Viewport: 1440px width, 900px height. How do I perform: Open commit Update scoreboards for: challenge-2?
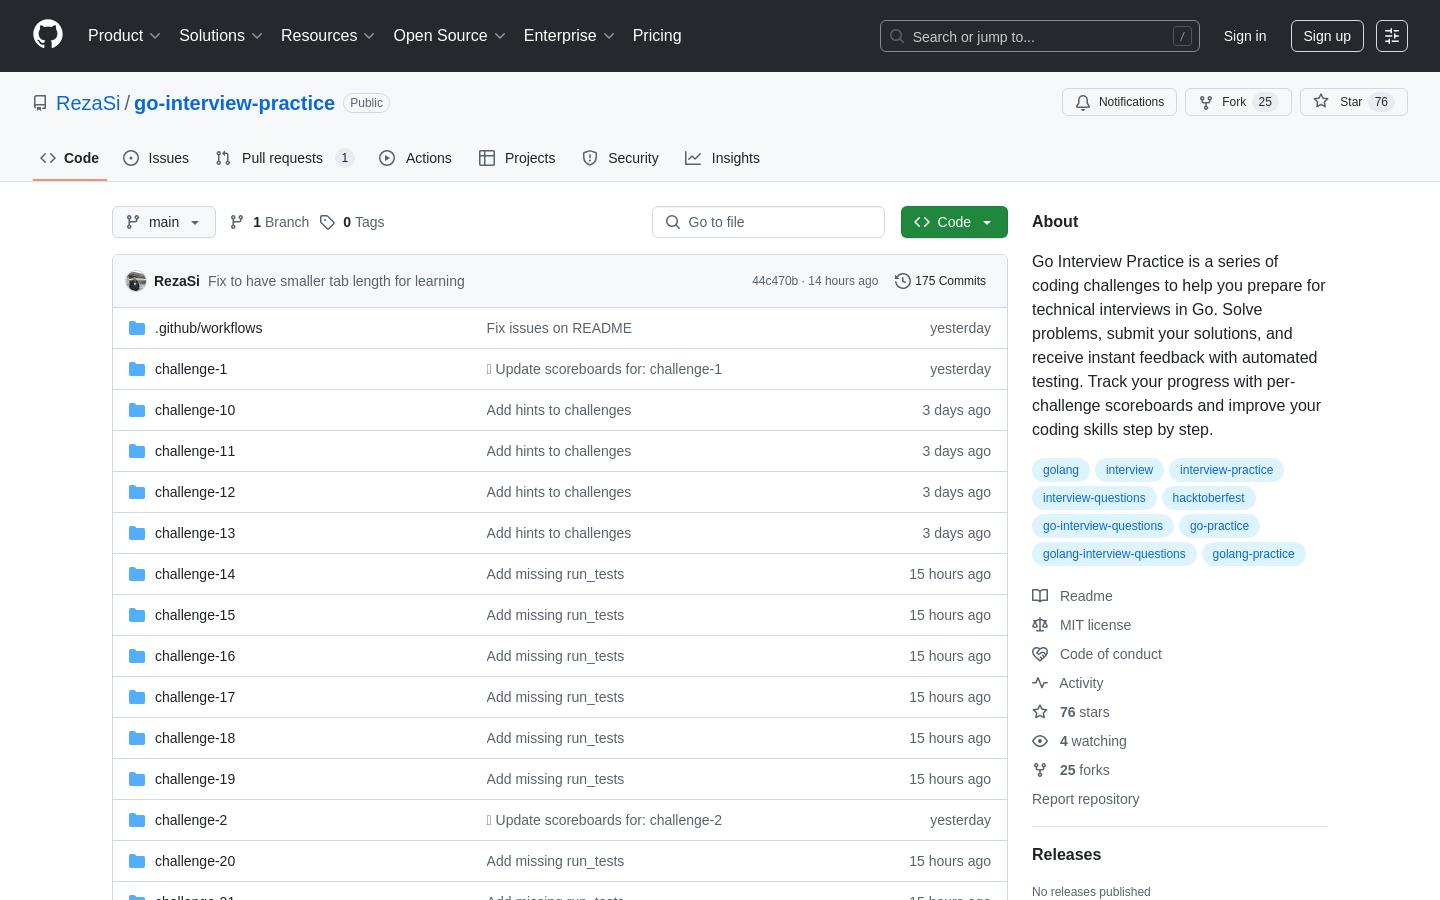(x=604, y=820)
